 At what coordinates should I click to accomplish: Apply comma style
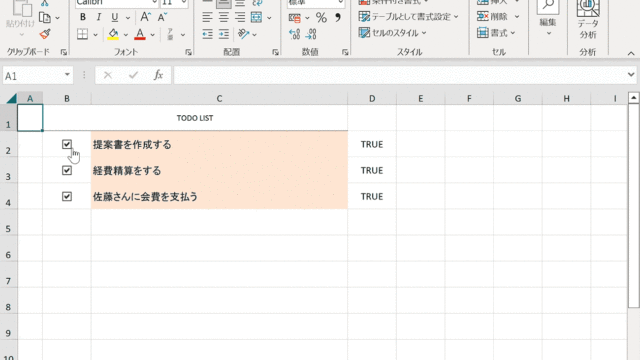click(x=338, y=18)
